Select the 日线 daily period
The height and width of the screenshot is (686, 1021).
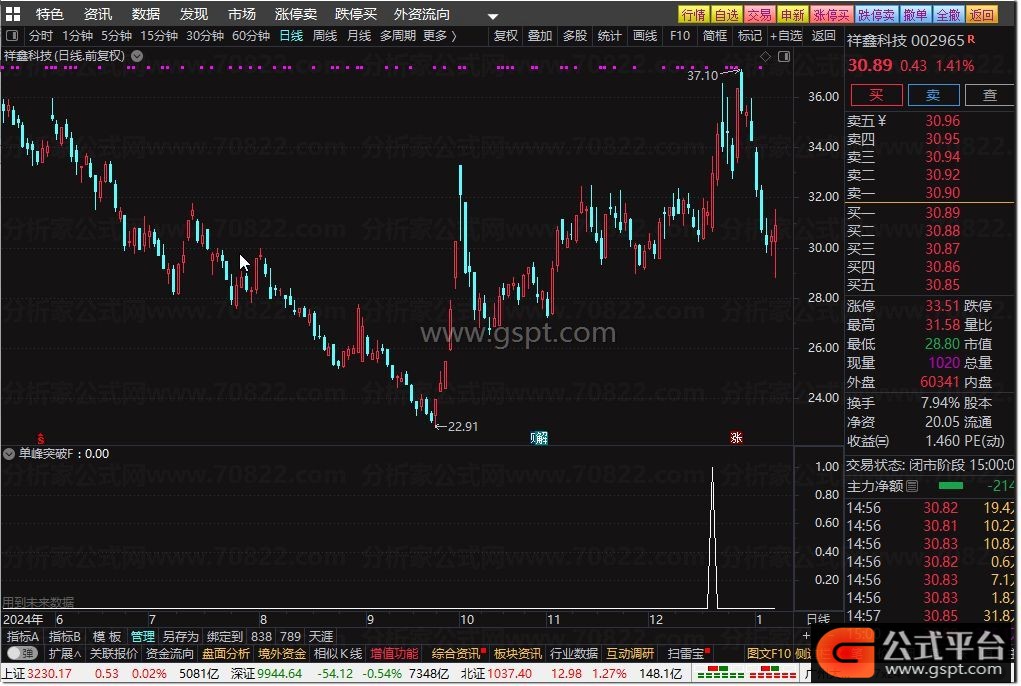point(291,35)
